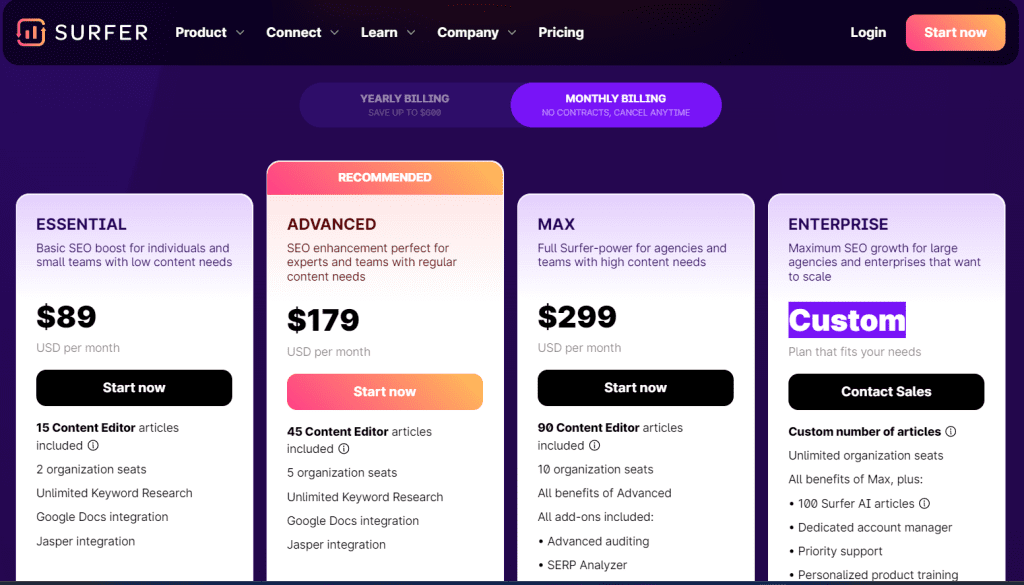
Task: Start the Essential plan
Action: tap(134, 388)
